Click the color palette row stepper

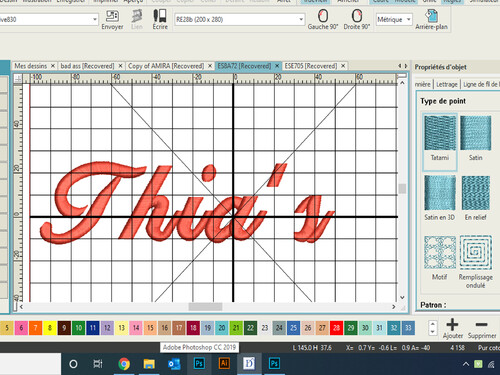coord(432,328)
